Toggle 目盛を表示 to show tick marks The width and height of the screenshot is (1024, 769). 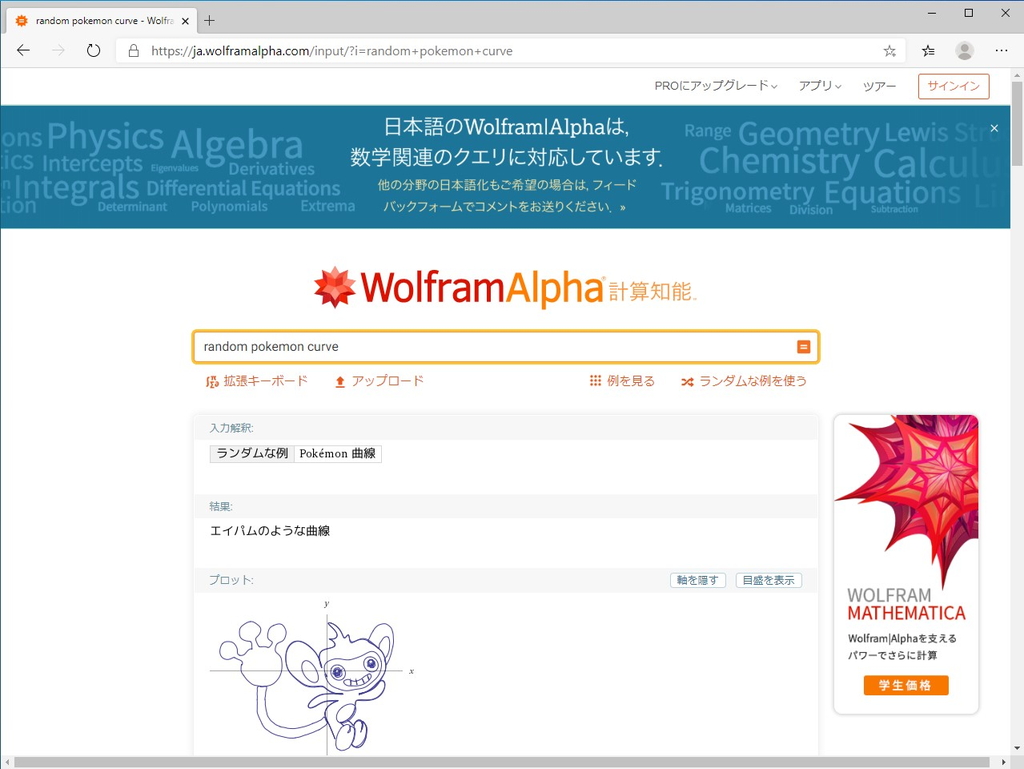coord(768,580)
